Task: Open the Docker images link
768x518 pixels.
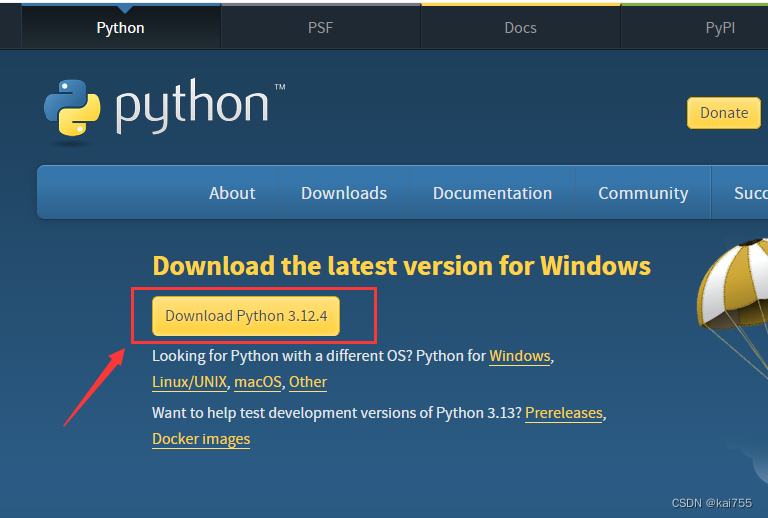Action: pyautogui.click(x=201, y=439)
